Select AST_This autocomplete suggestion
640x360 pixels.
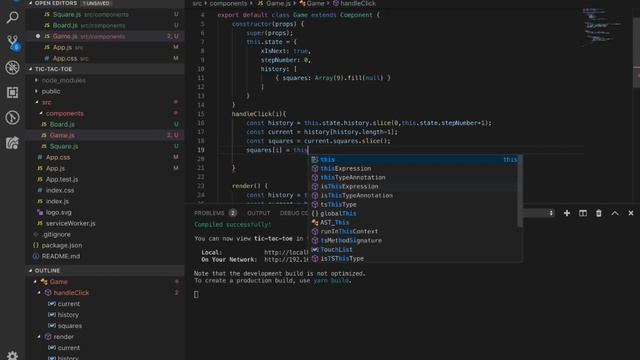413,222
